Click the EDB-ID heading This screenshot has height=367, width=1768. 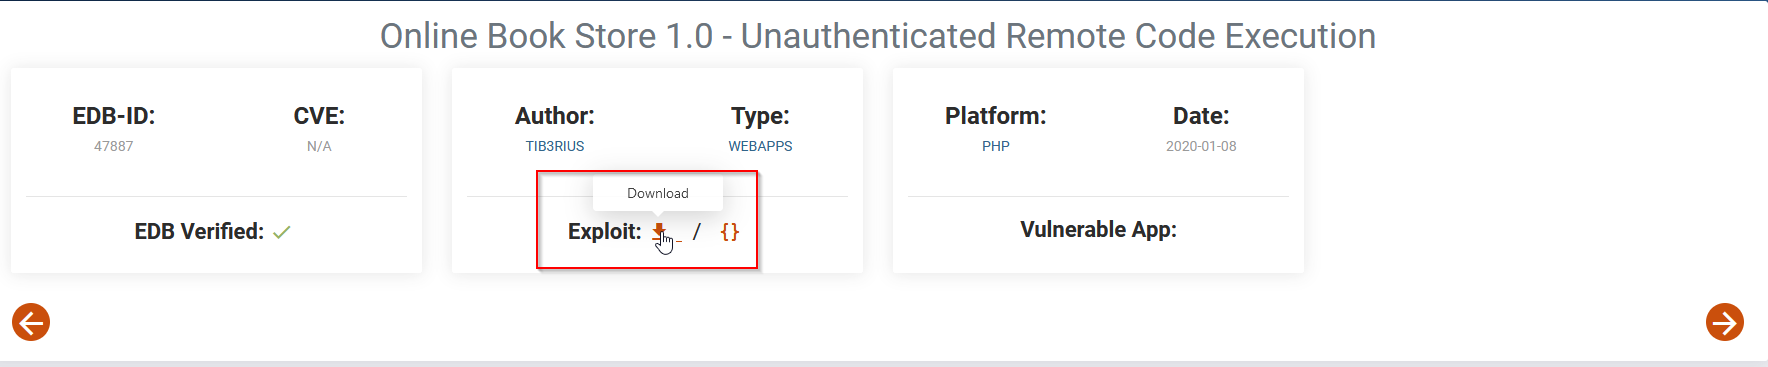[114, 116]
